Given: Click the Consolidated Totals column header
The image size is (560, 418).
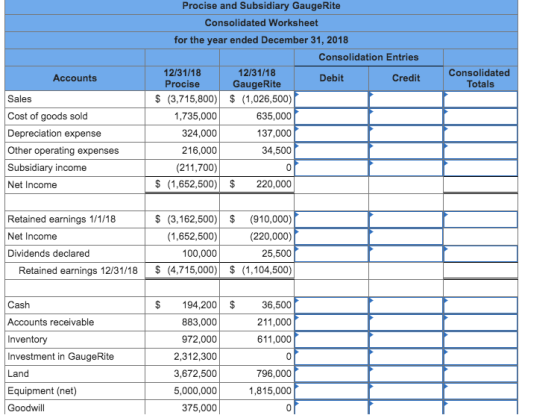Looking at the screenshot, I should pyautogui.click(x=480, y=78).
